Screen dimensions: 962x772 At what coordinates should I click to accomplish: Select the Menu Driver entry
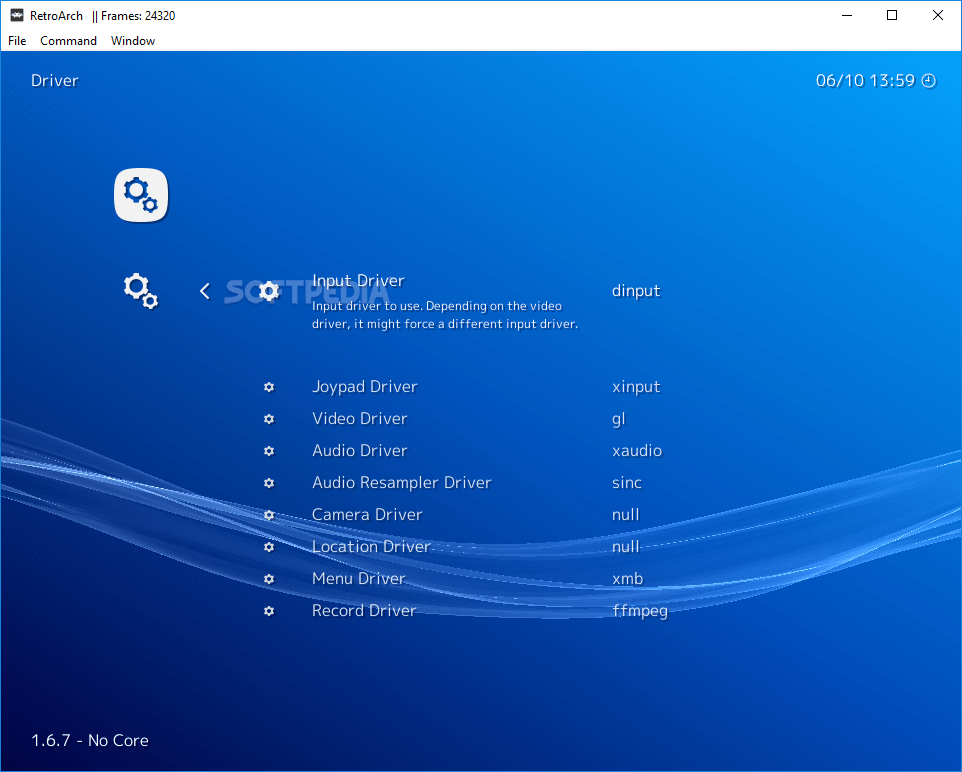359,578
